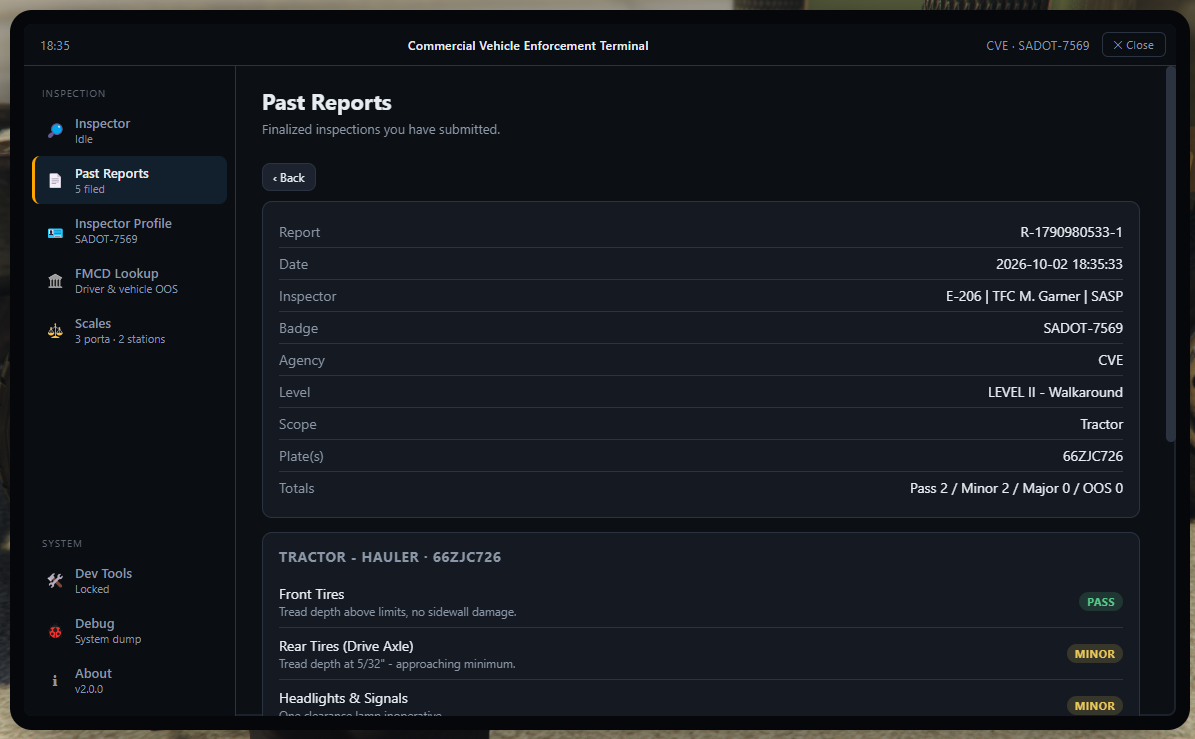Select FMCD Lookup in sidebar

(x=130, y=280)
